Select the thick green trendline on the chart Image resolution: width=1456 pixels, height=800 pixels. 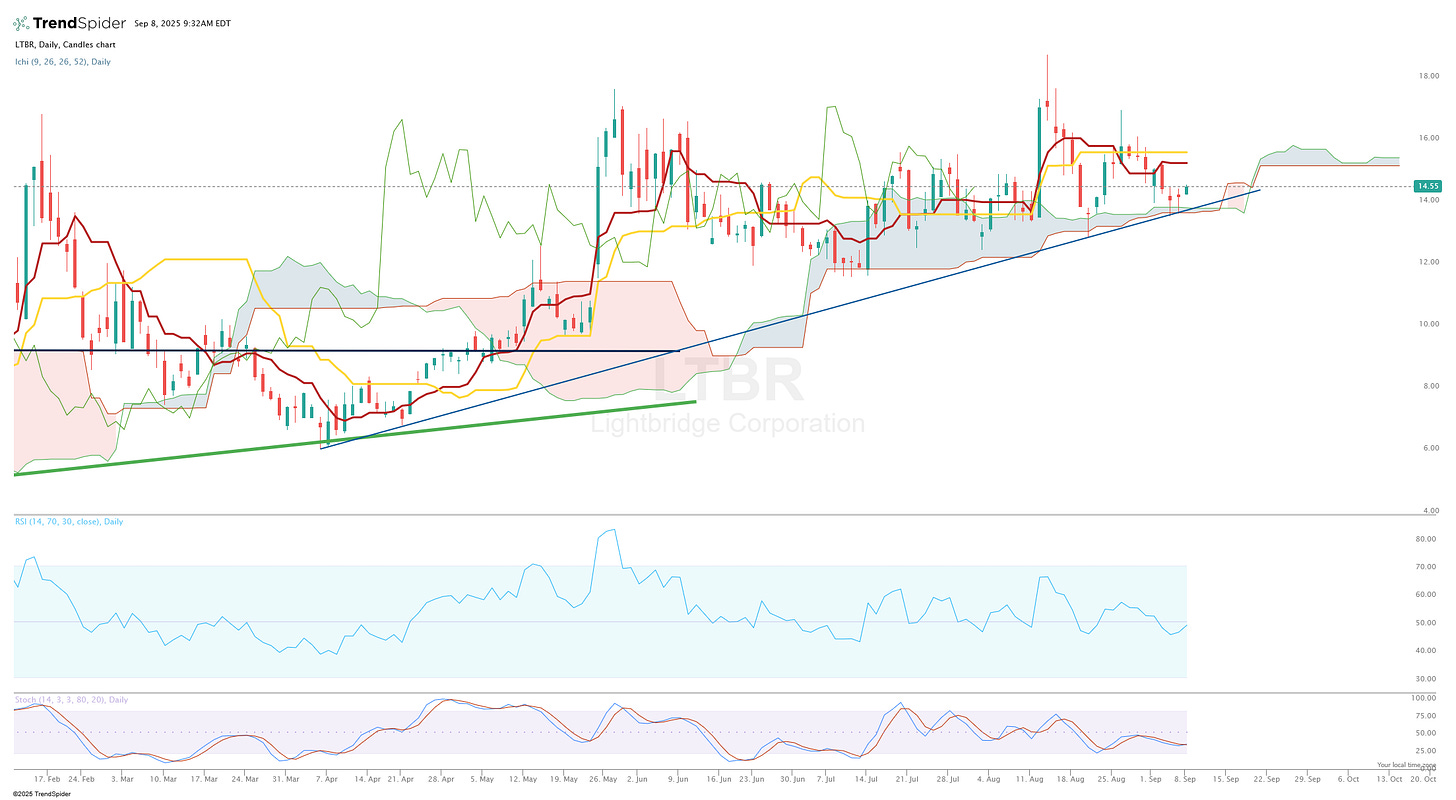pos(355,438)
